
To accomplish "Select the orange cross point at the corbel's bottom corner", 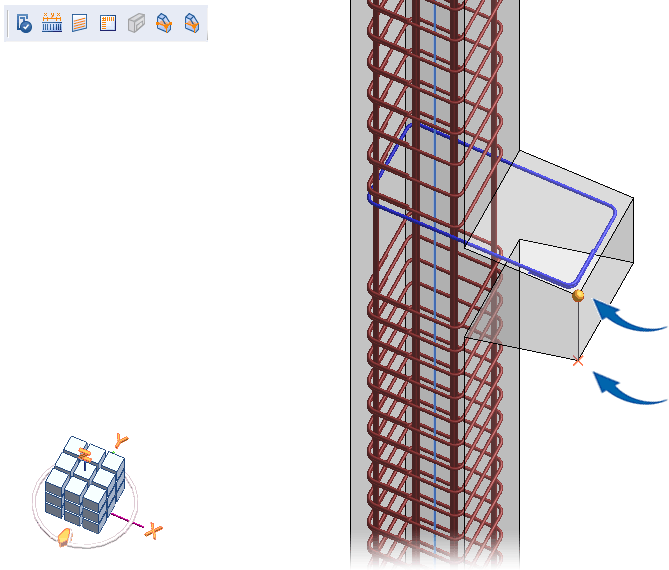I will 578,361.
